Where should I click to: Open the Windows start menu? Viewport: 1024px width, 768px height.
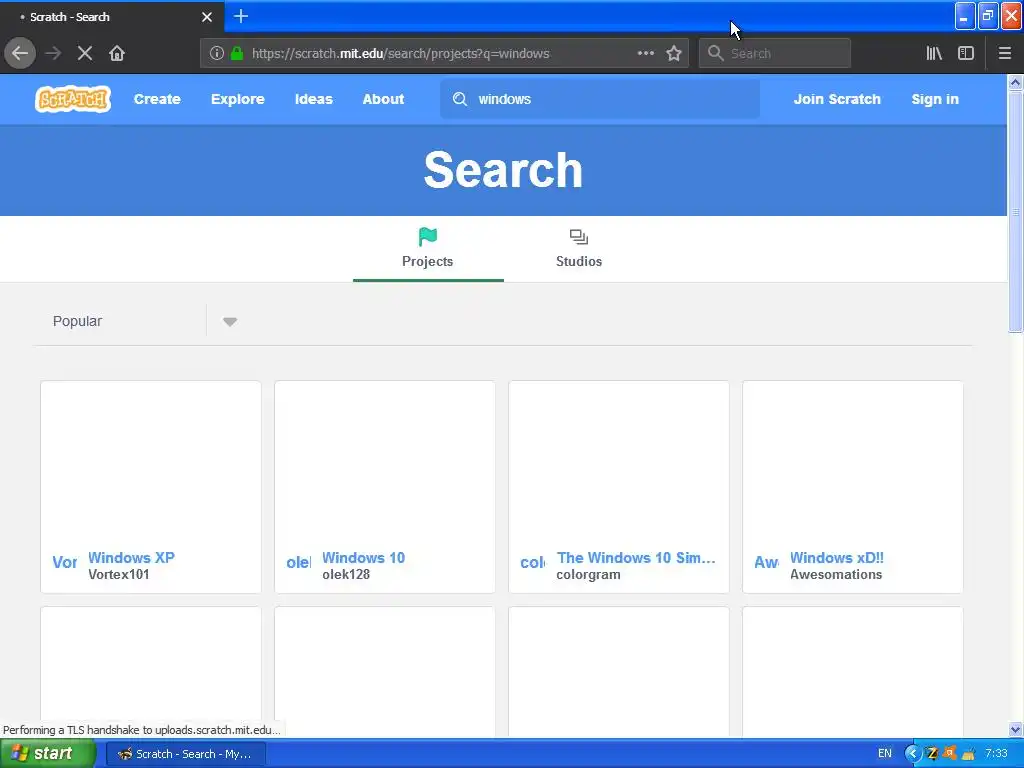(48, 754)
